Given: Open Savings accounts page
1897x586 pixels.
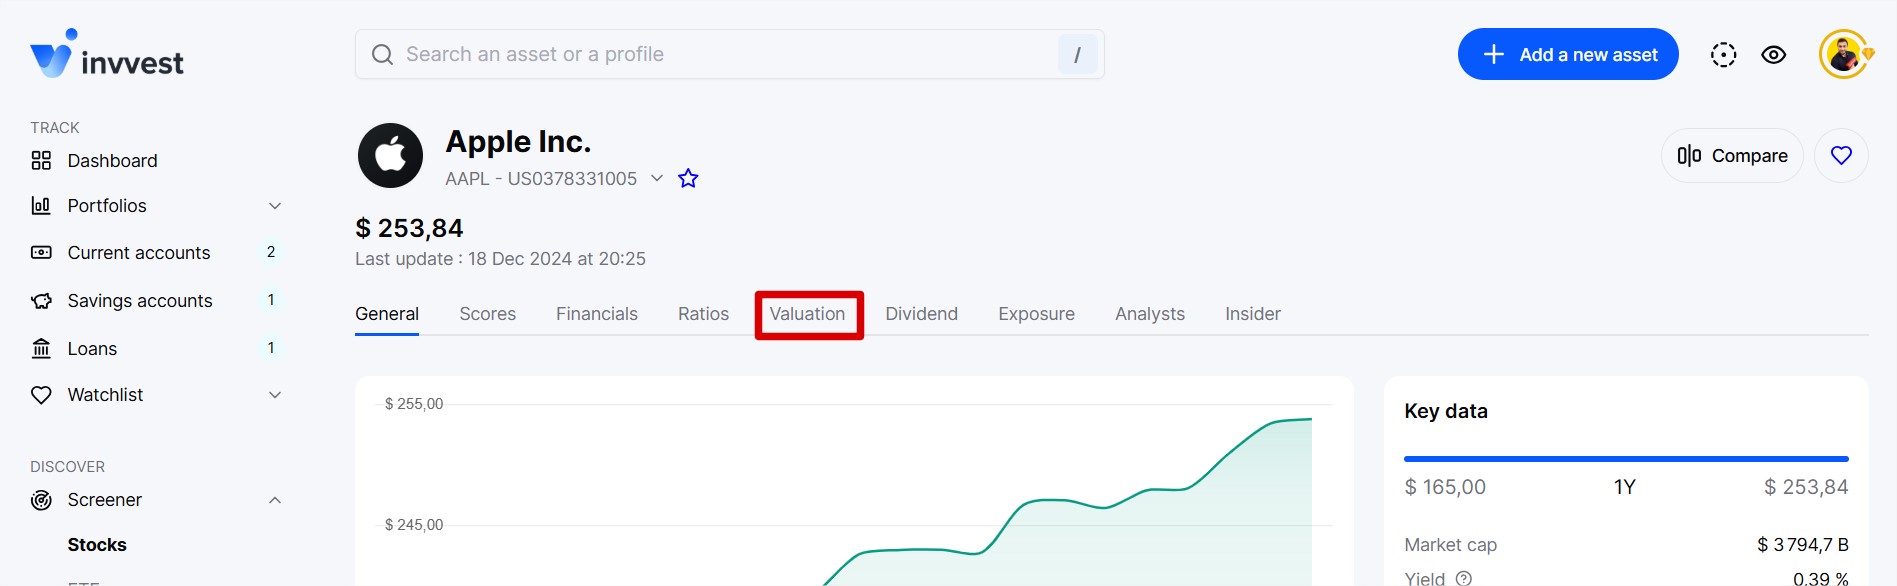Looking at the screenshot, I should (140, 301).
